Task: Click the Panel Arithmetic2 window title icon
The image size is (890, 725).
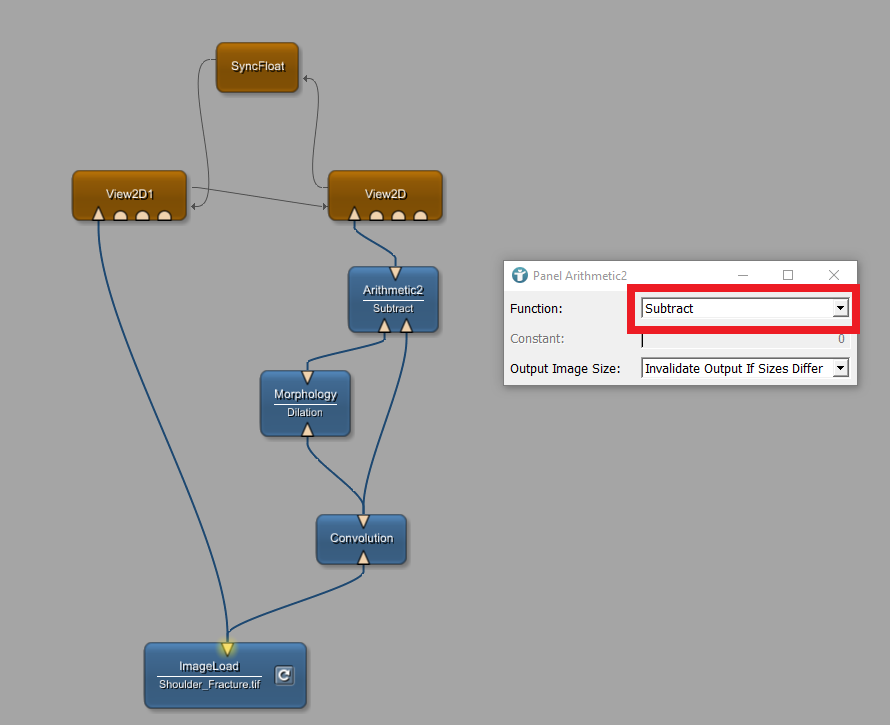Action: click(x=519, y=275)
